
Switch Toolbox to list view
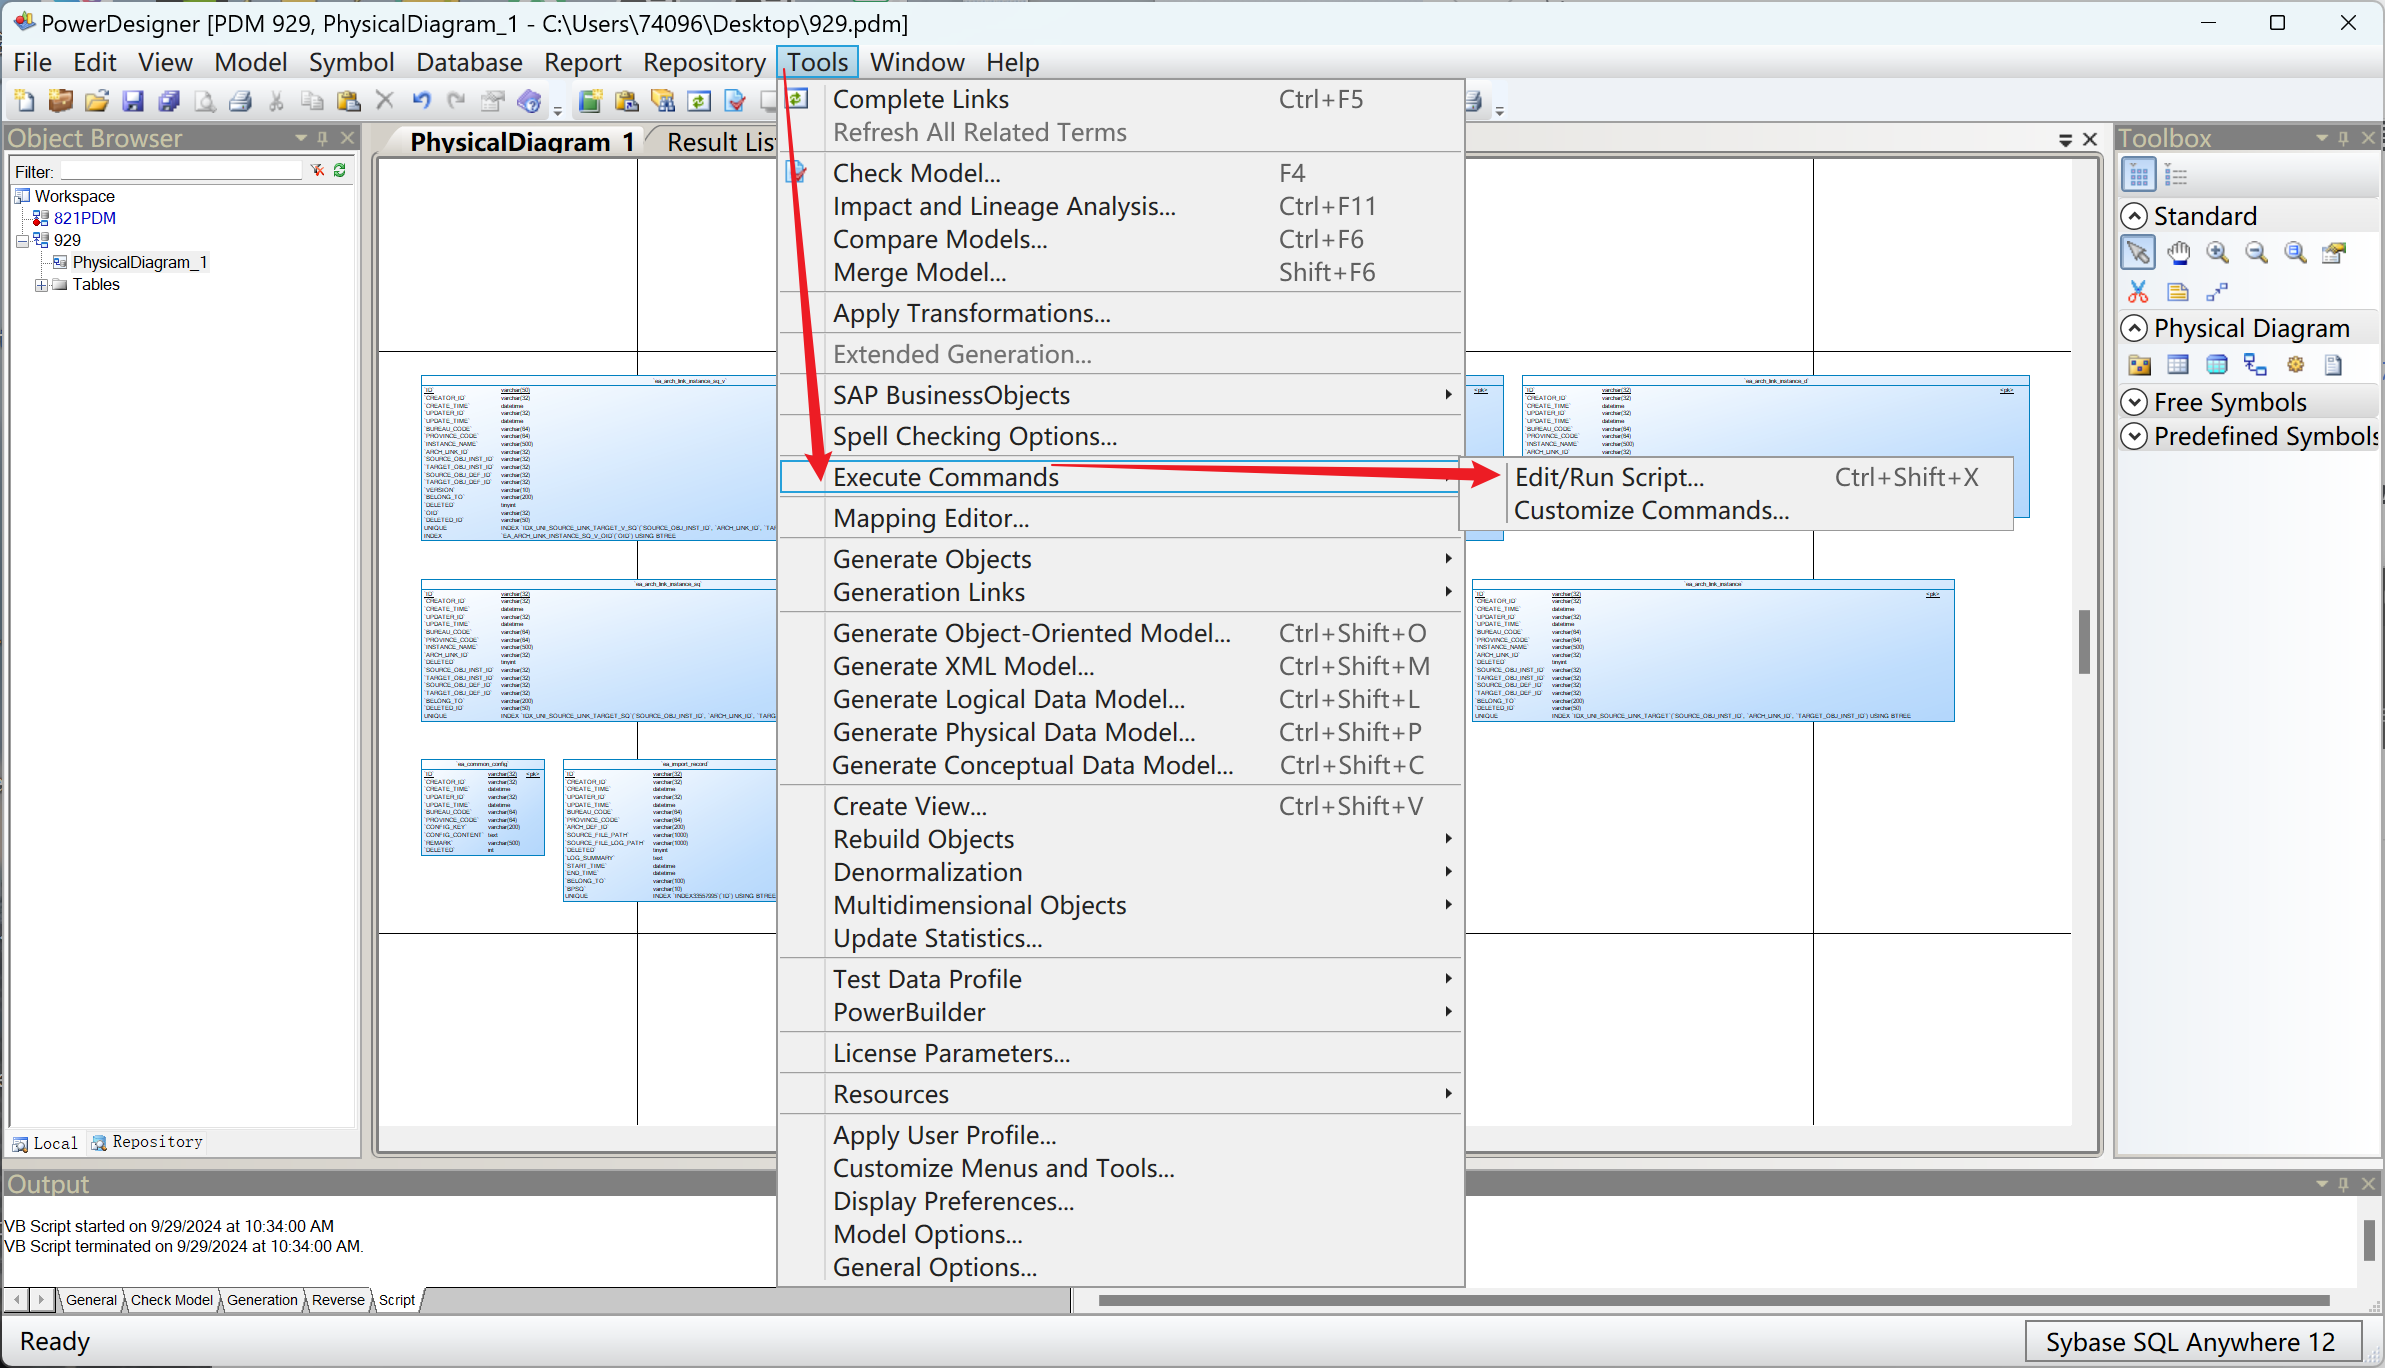(x=2177, y=176)
